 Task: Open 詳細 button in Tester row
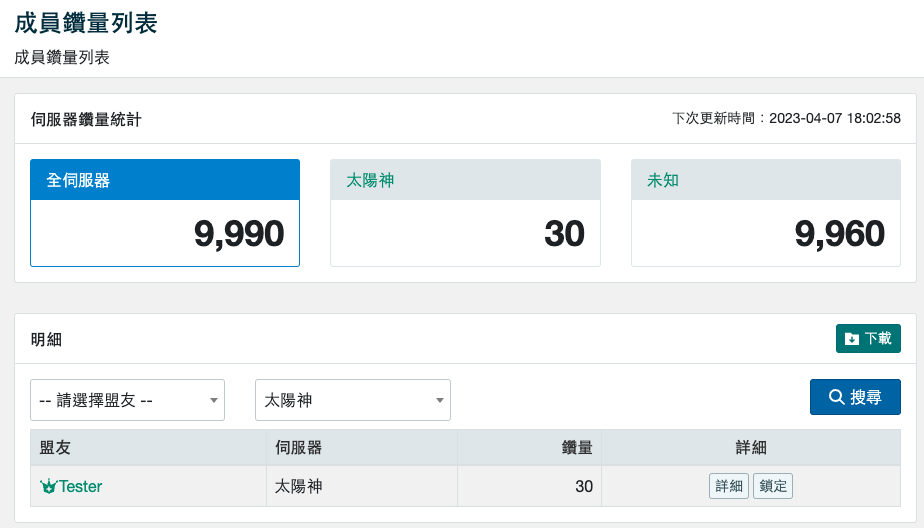coord(728,487)
